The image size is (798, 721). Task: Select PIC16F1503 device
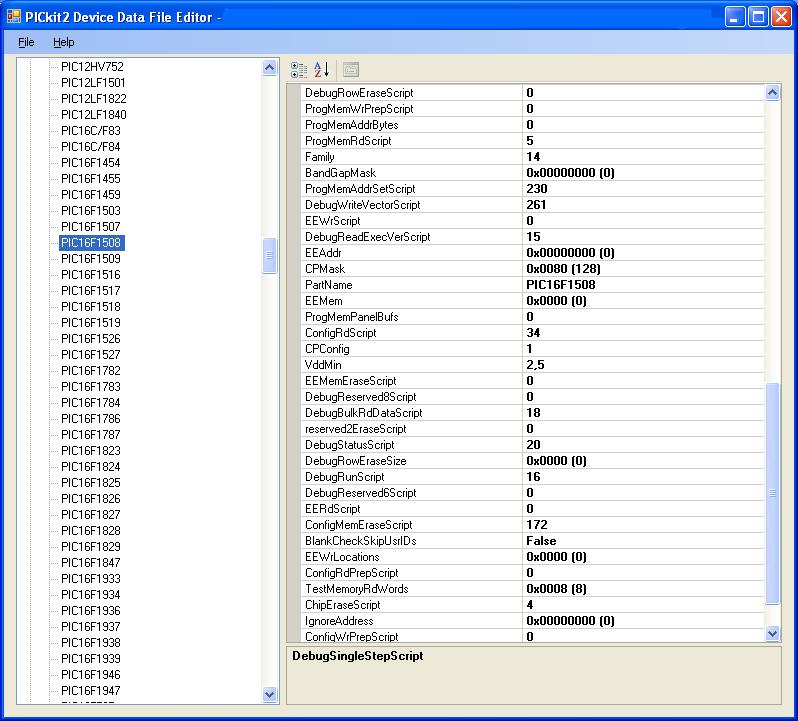coord(91,211)
